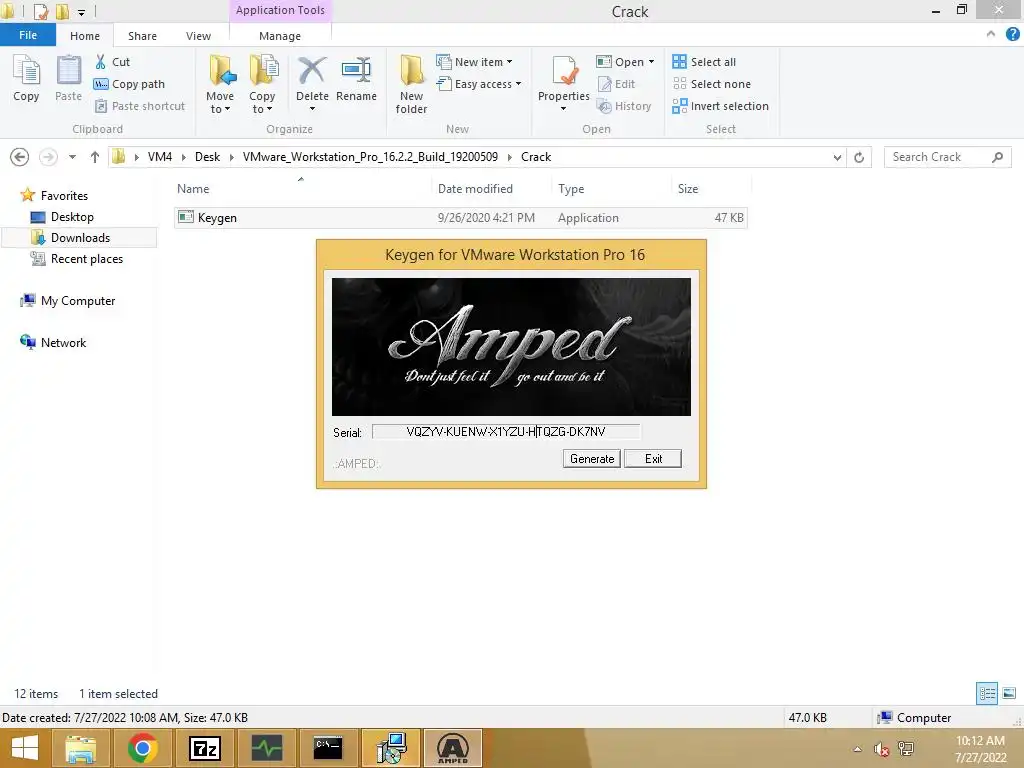Open the File menu tab
1024x768 pixels.
coord(27,35)
